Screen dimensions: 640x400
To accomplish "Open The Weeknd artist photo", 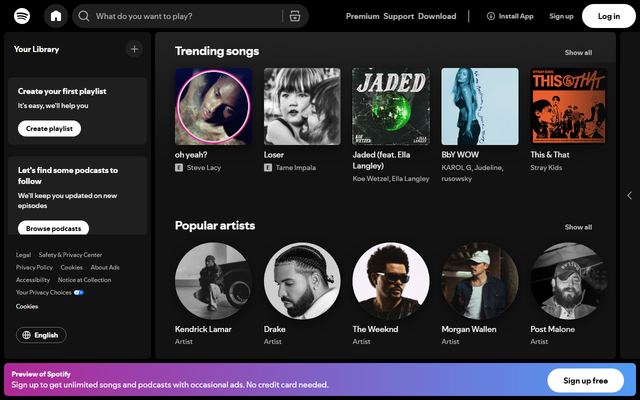I will (391, 281).
